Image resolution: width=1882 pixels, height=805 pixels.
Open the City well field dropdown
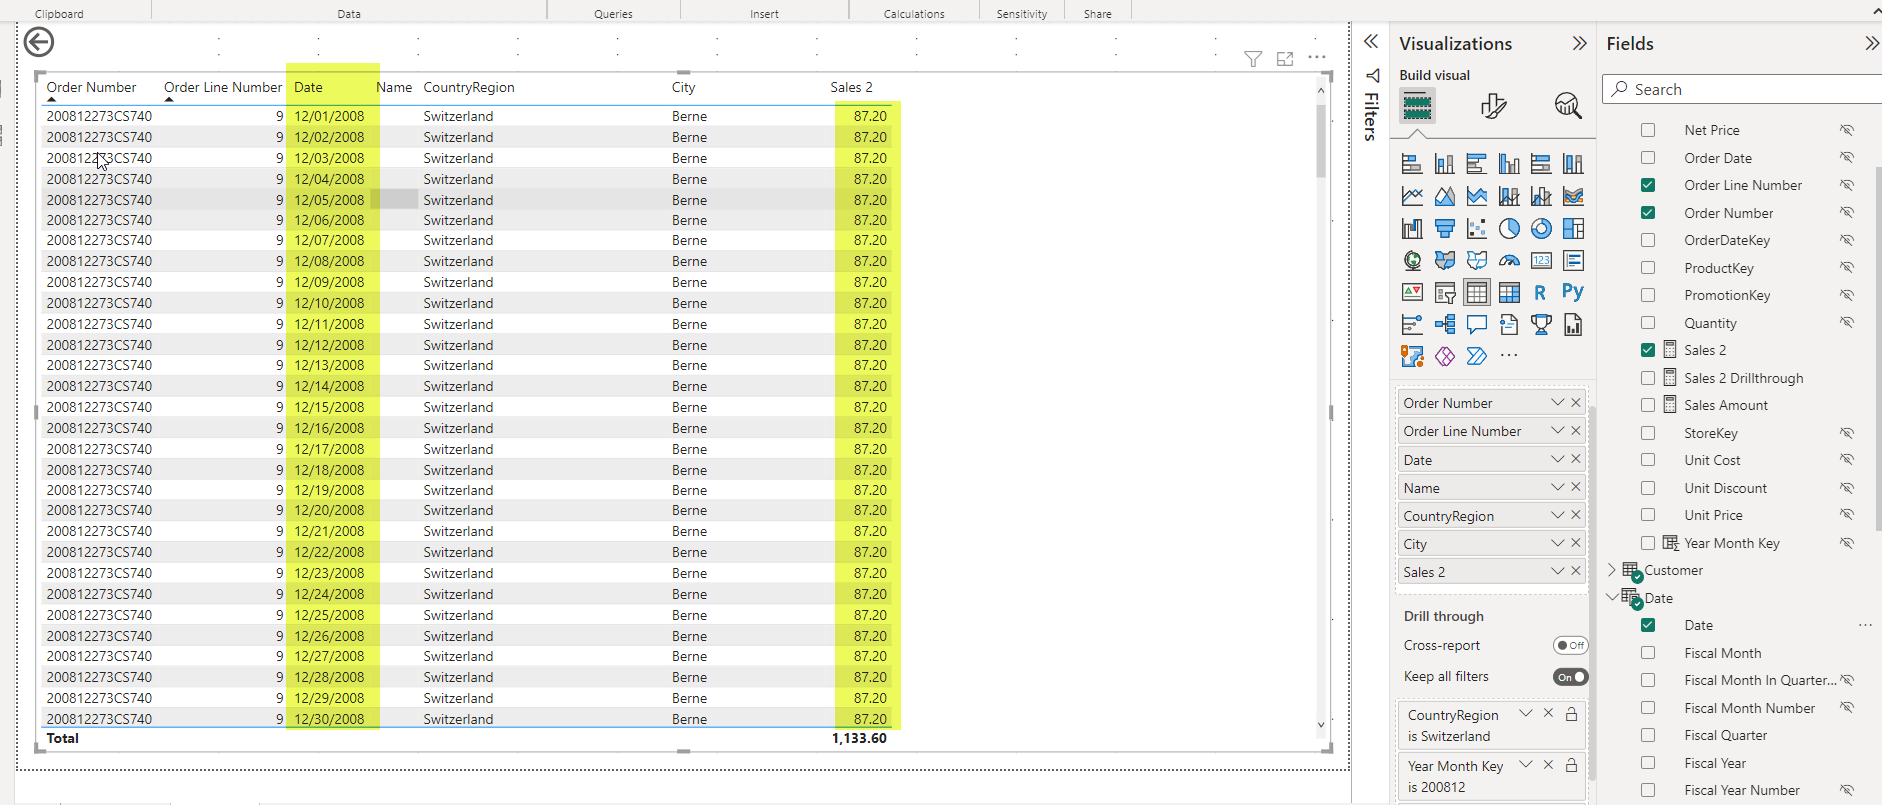[1557, 543]
